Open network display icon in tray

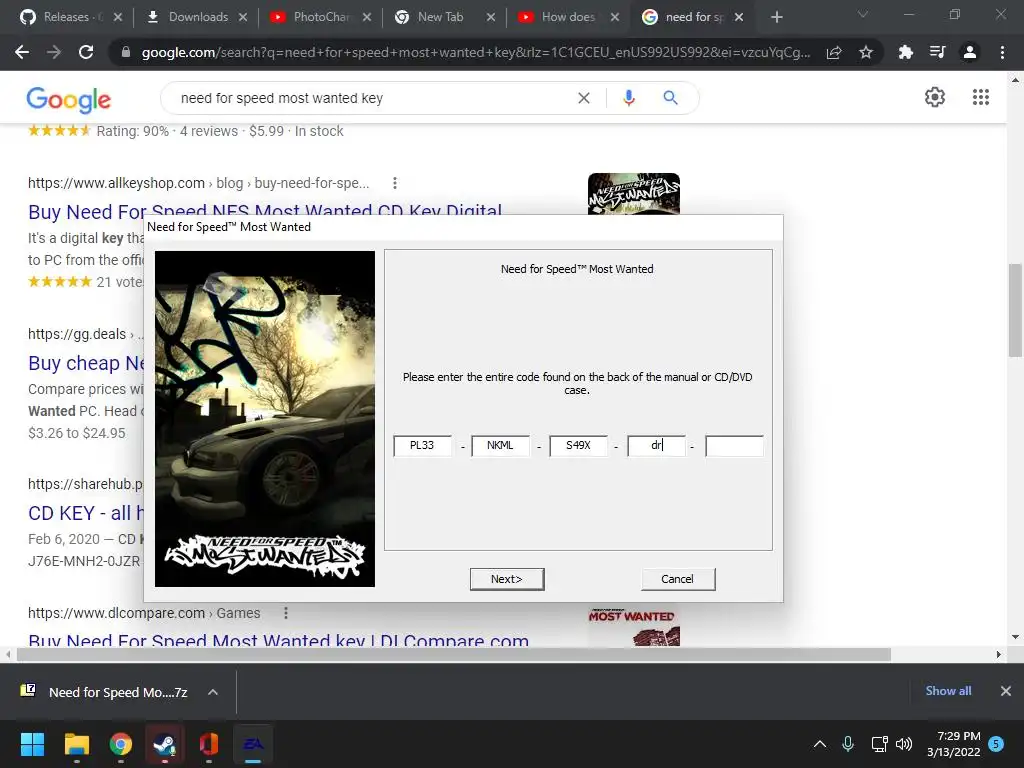point(879,744)
